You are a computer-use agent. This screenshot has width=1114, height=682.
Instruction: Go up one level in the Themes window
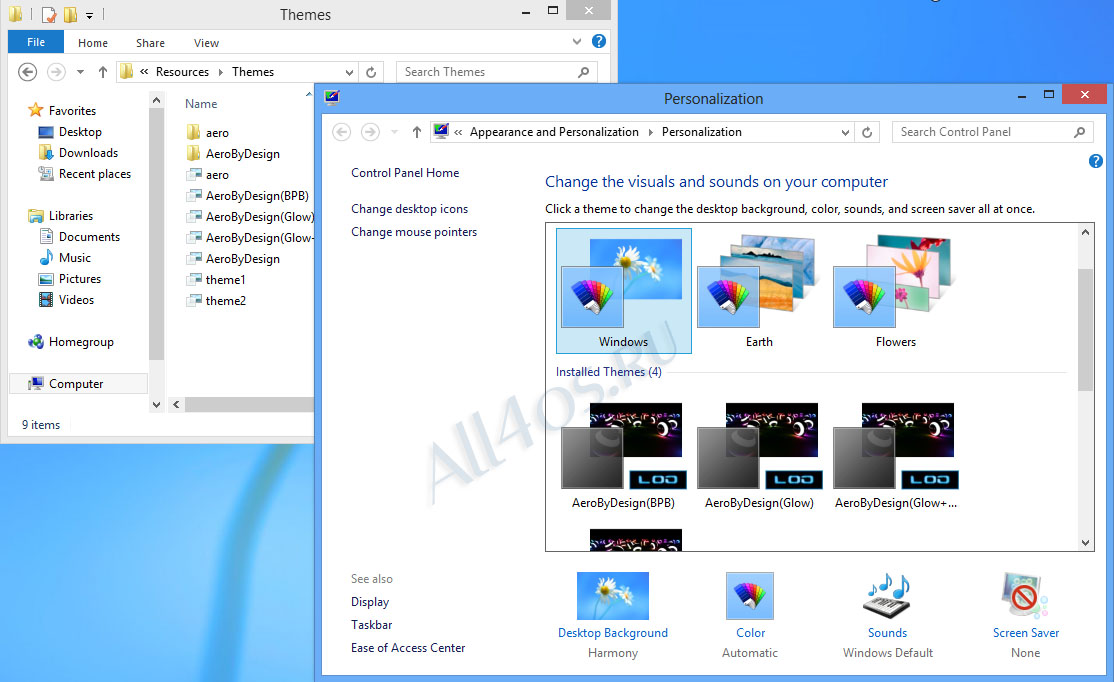coord(102,72)
